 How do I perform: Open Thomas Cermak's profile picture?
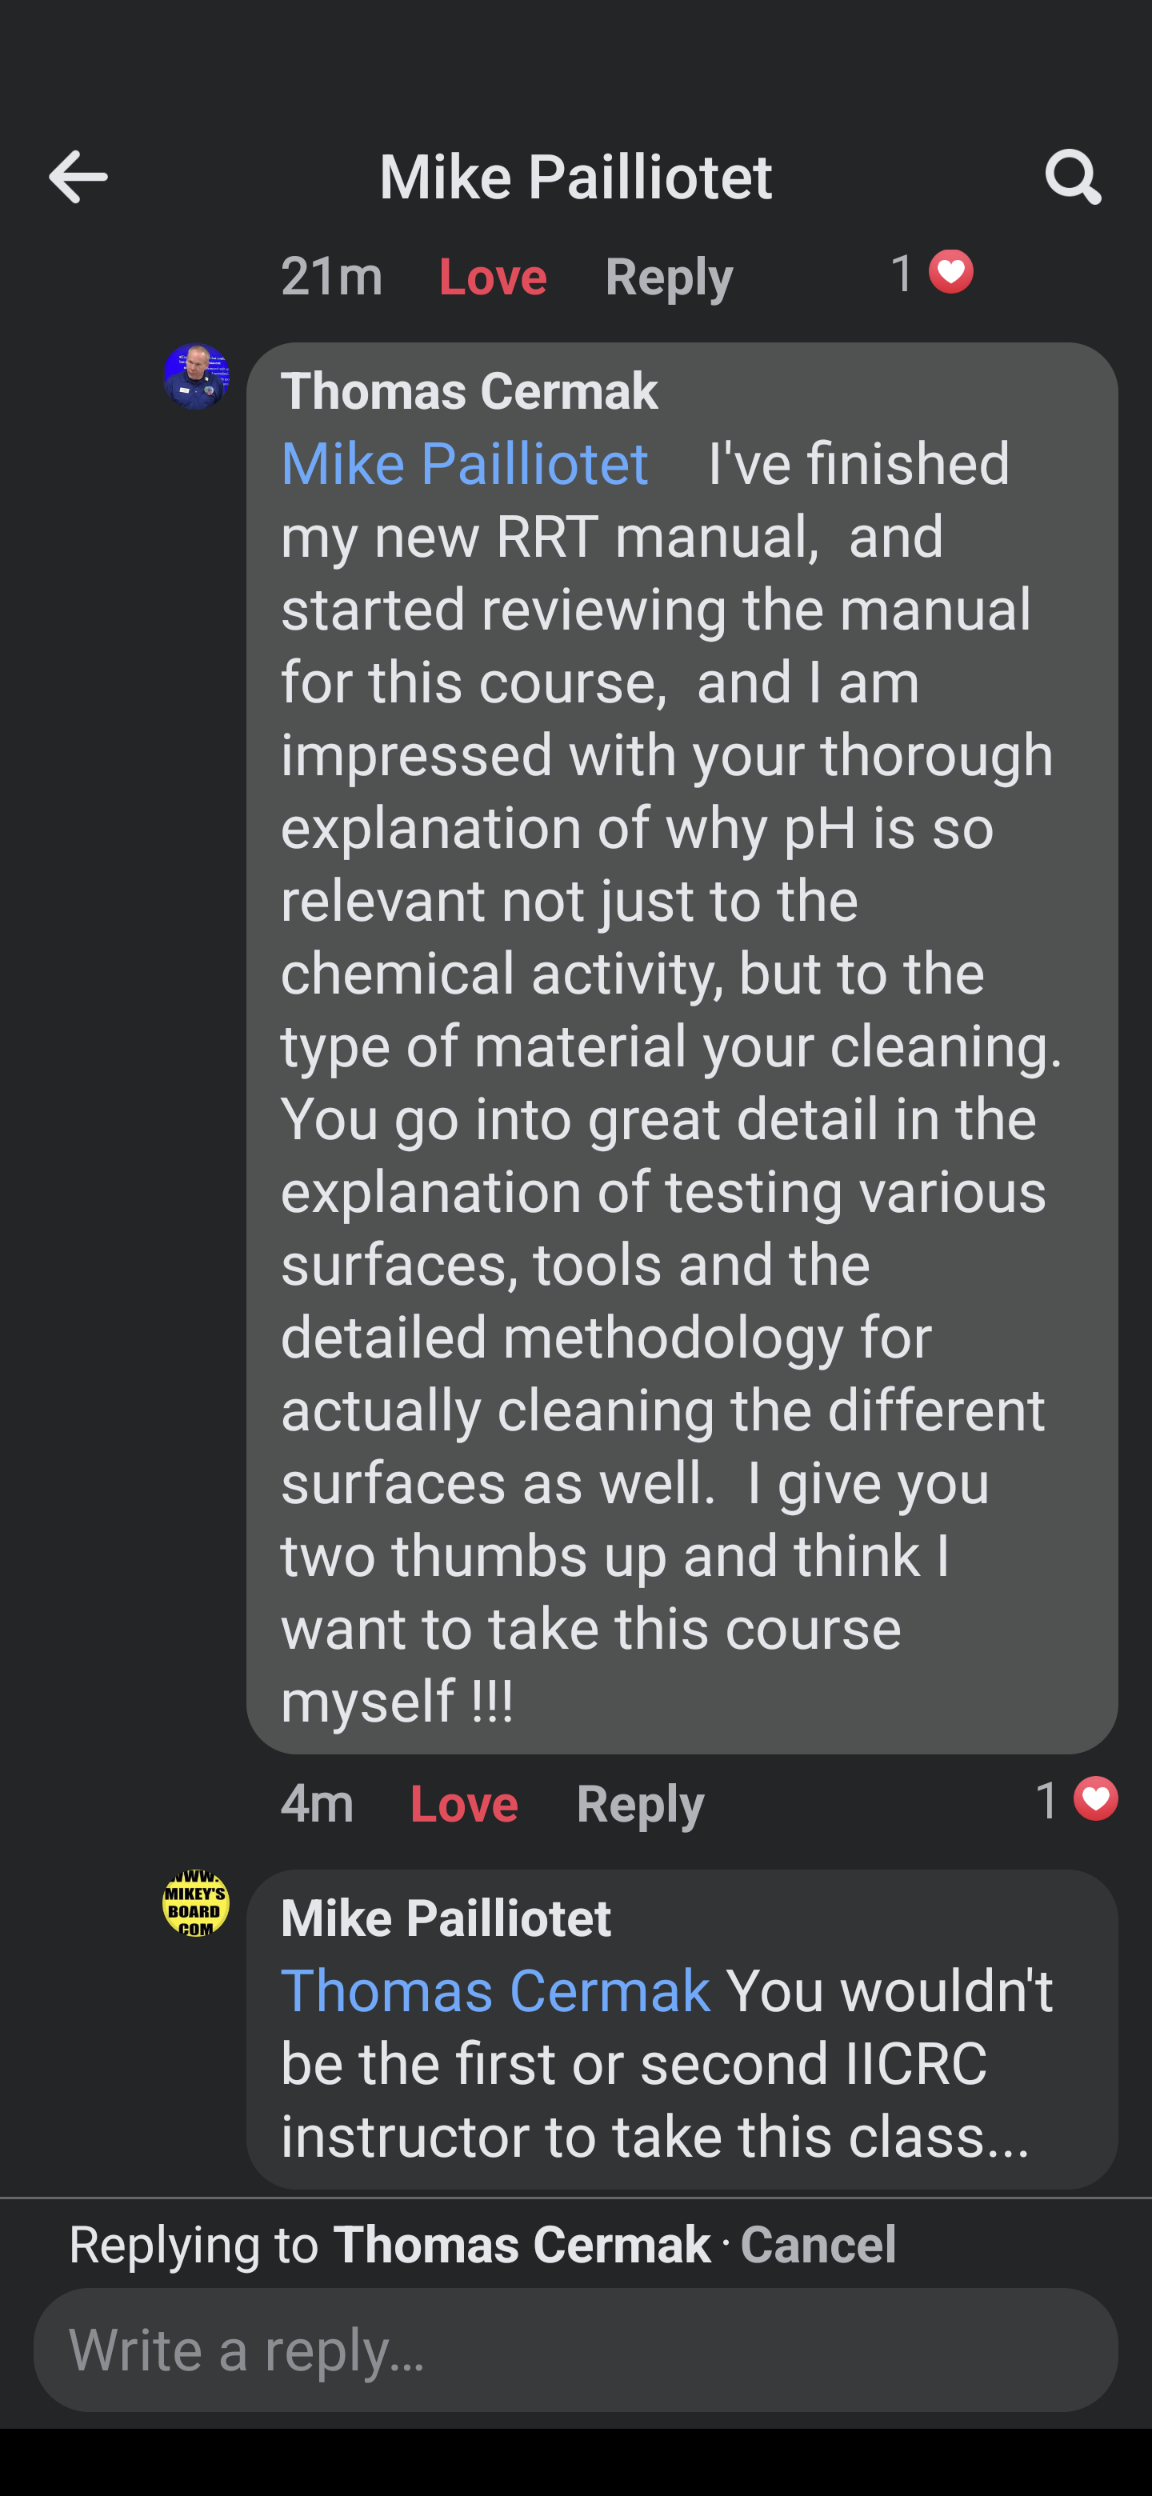[x=196, y=377]
